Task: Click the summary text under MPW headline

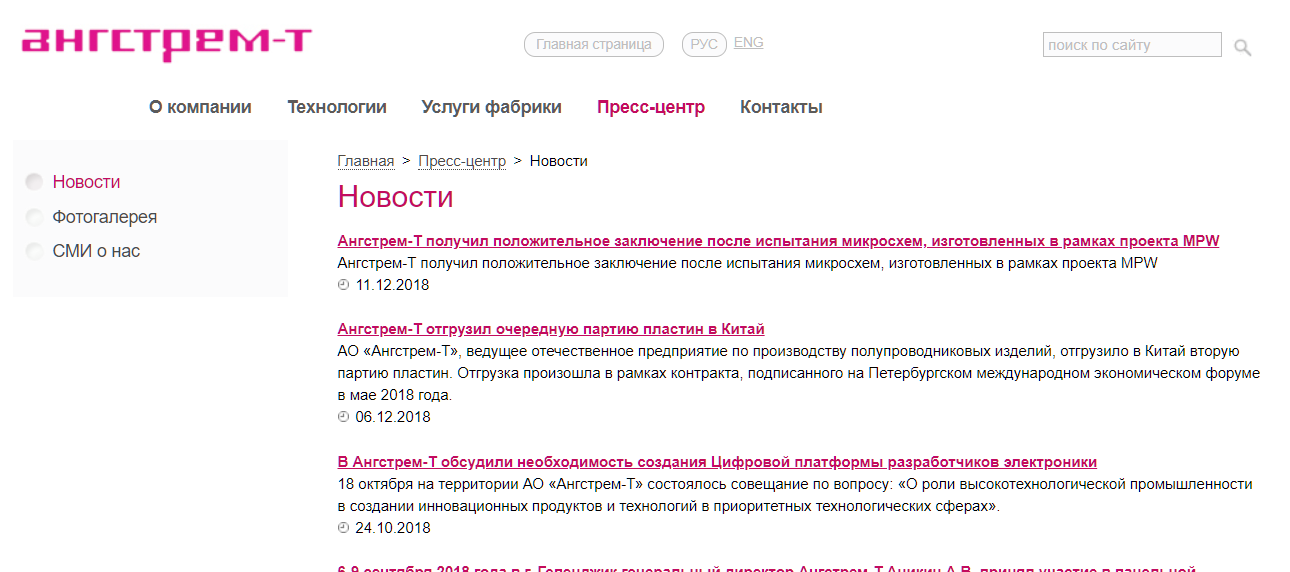Action: (747, 263)
